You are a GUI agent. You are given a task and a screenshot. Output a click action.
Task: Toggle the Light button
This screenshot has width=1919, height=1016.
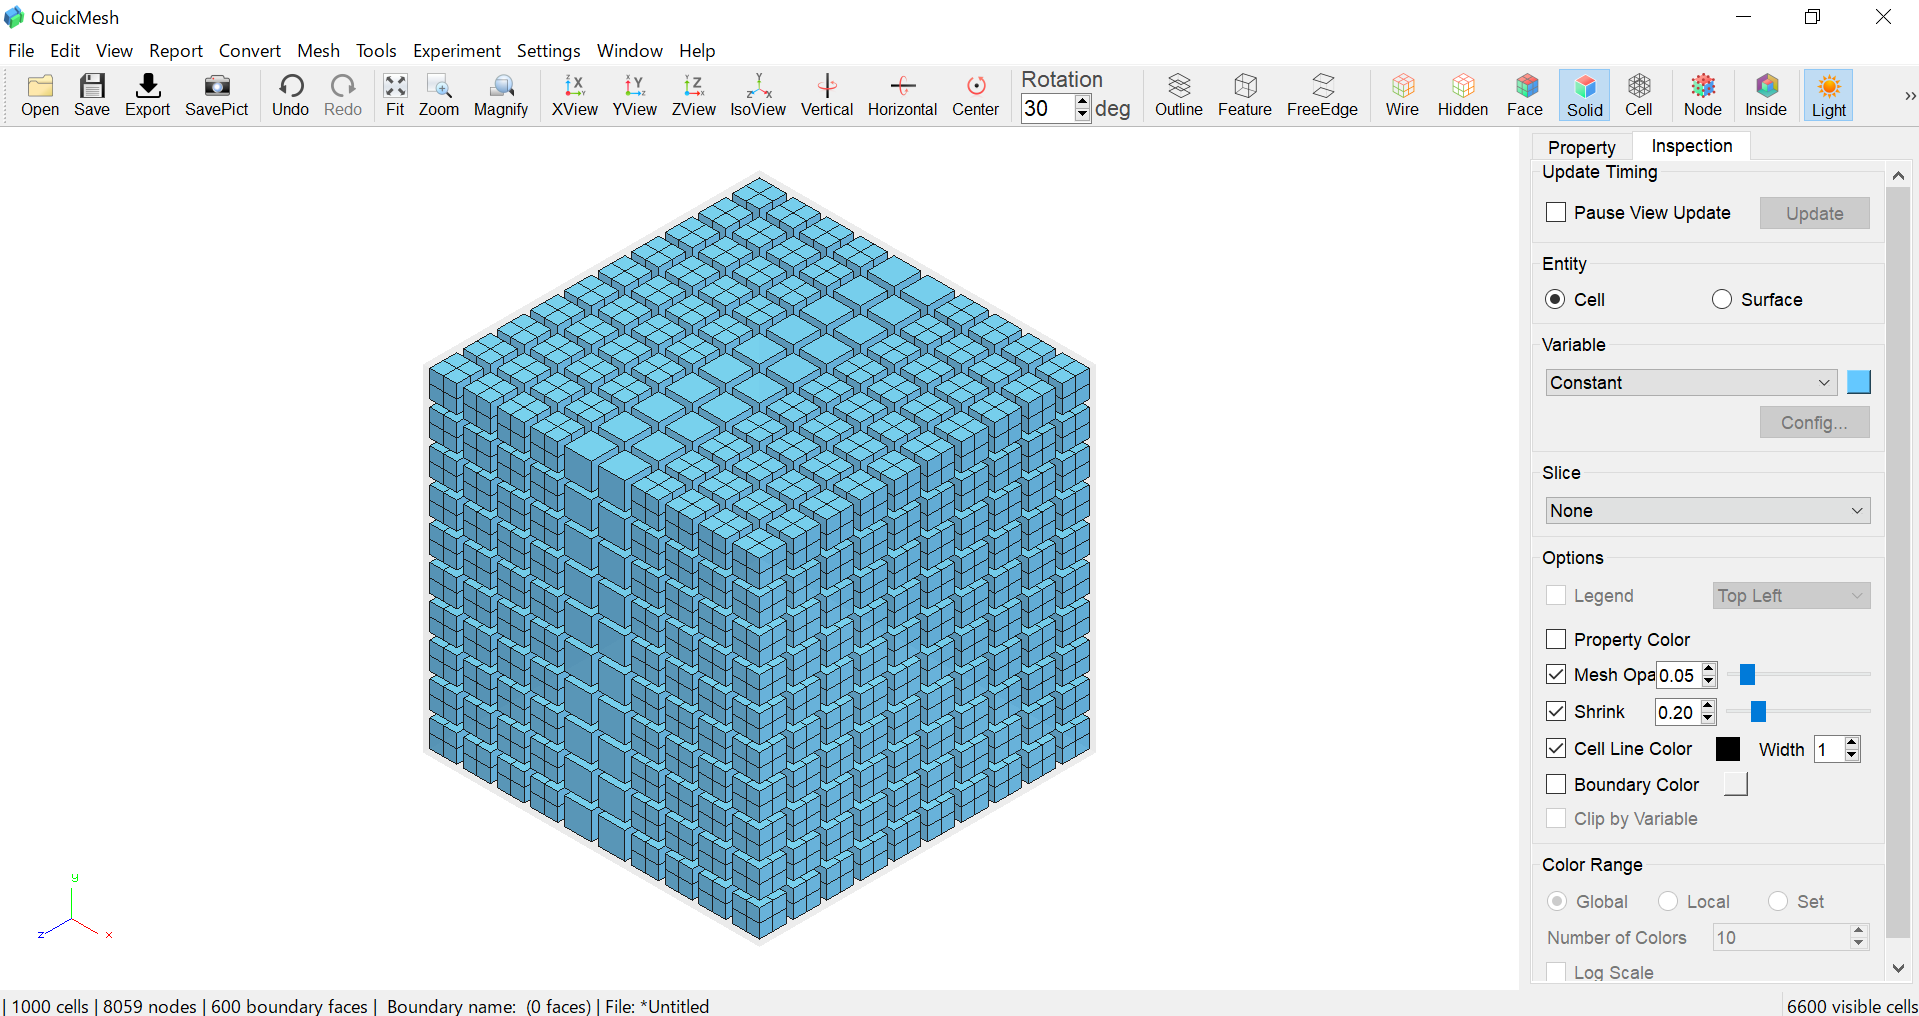tap(1829, 96)
